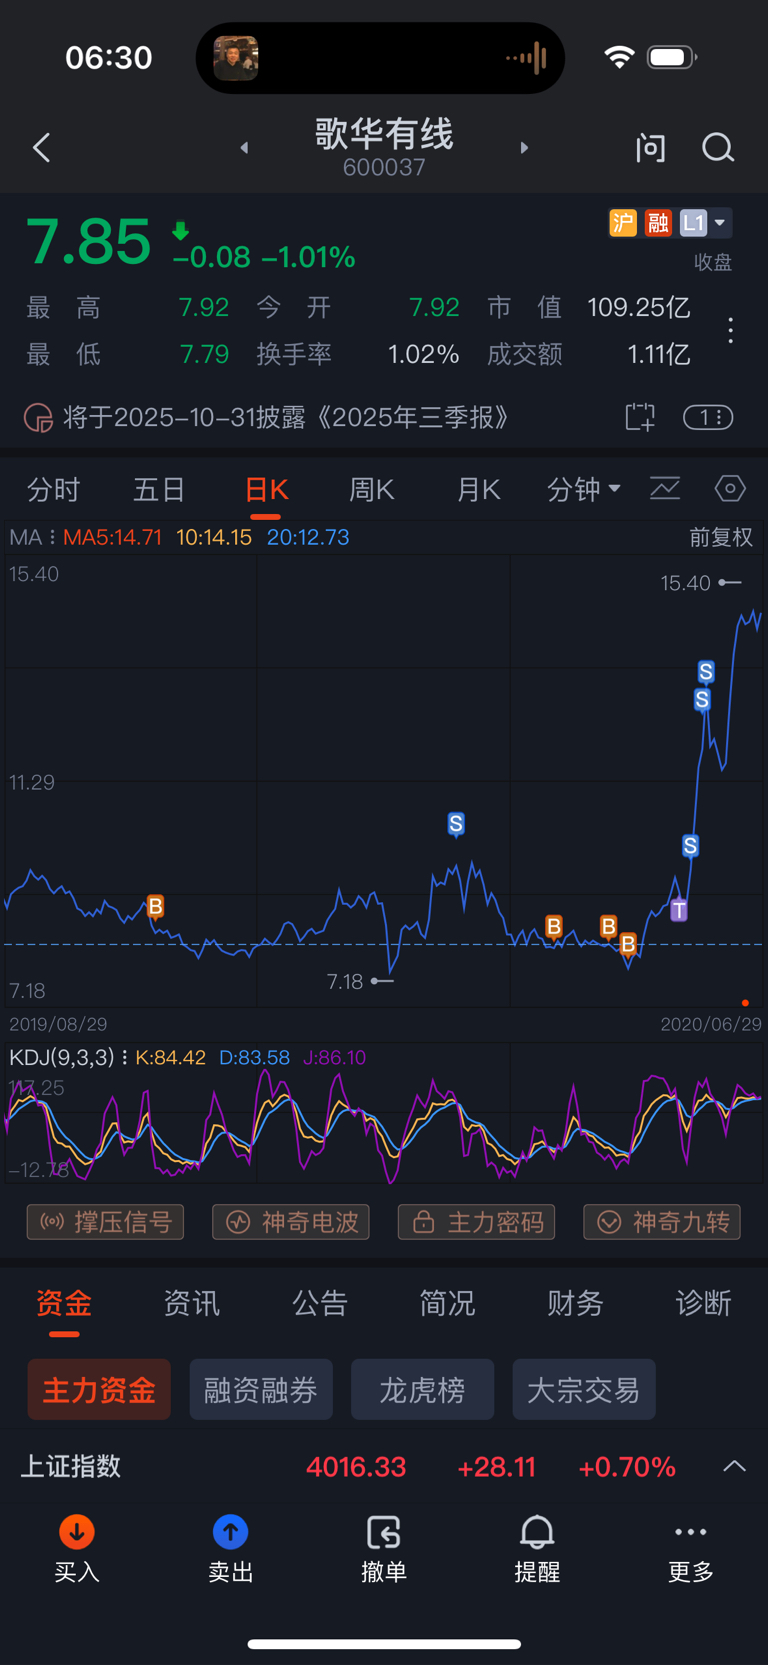Select the 主力资金 sub-tab button
Screen dimensions: 769x1665
pos(99,1389)
